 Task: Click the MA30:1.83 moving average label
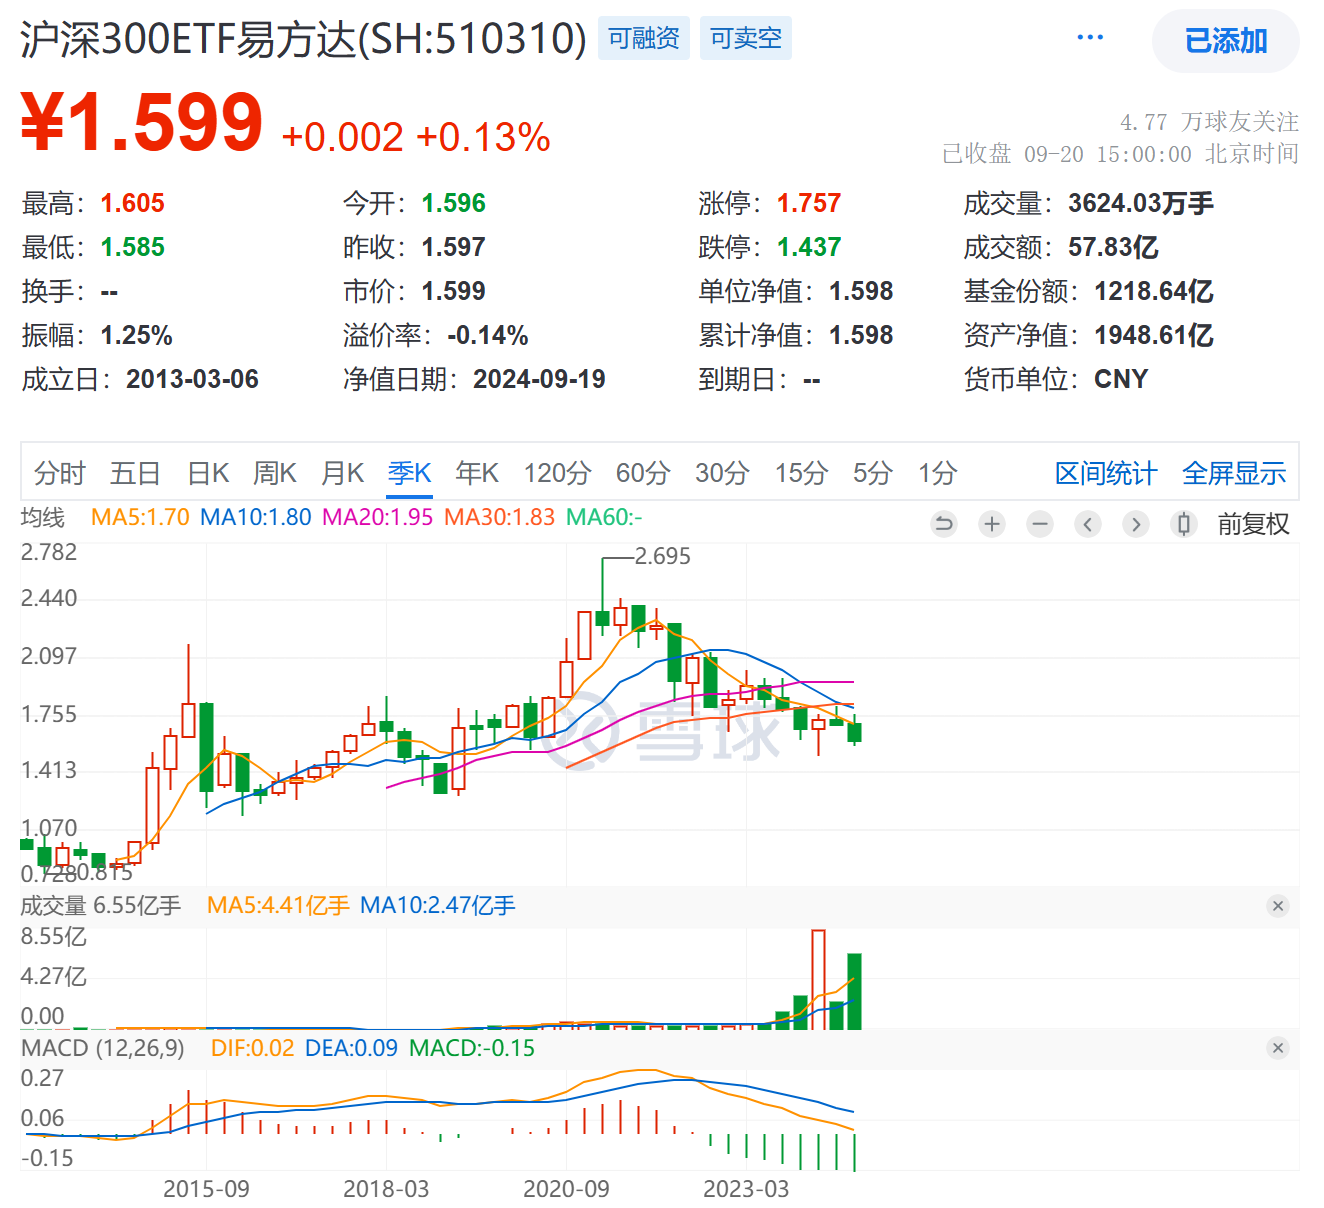pyautogui.click(x=500, y=517)
